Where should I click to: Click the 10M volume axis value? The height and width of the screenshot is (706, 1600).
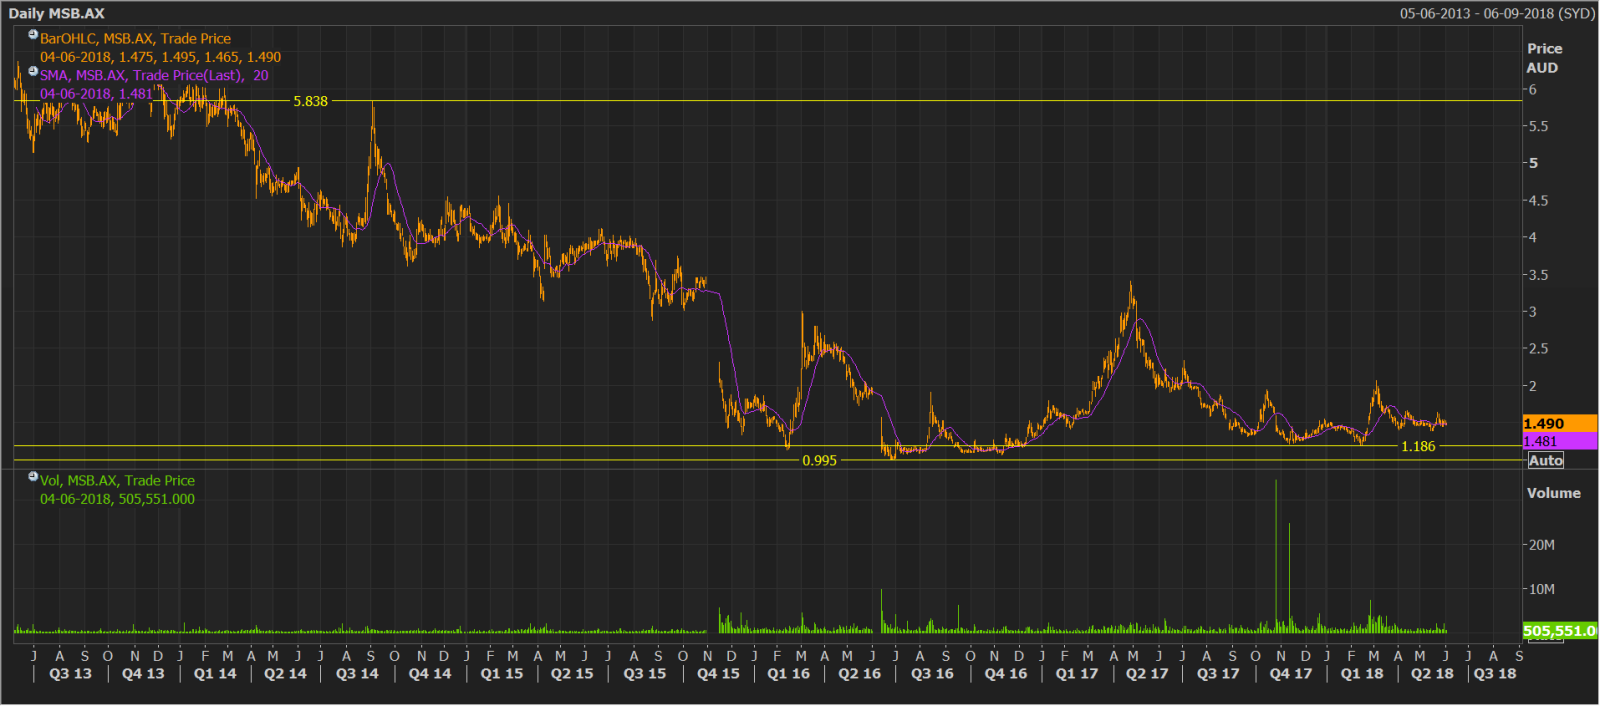[1541, 589]
